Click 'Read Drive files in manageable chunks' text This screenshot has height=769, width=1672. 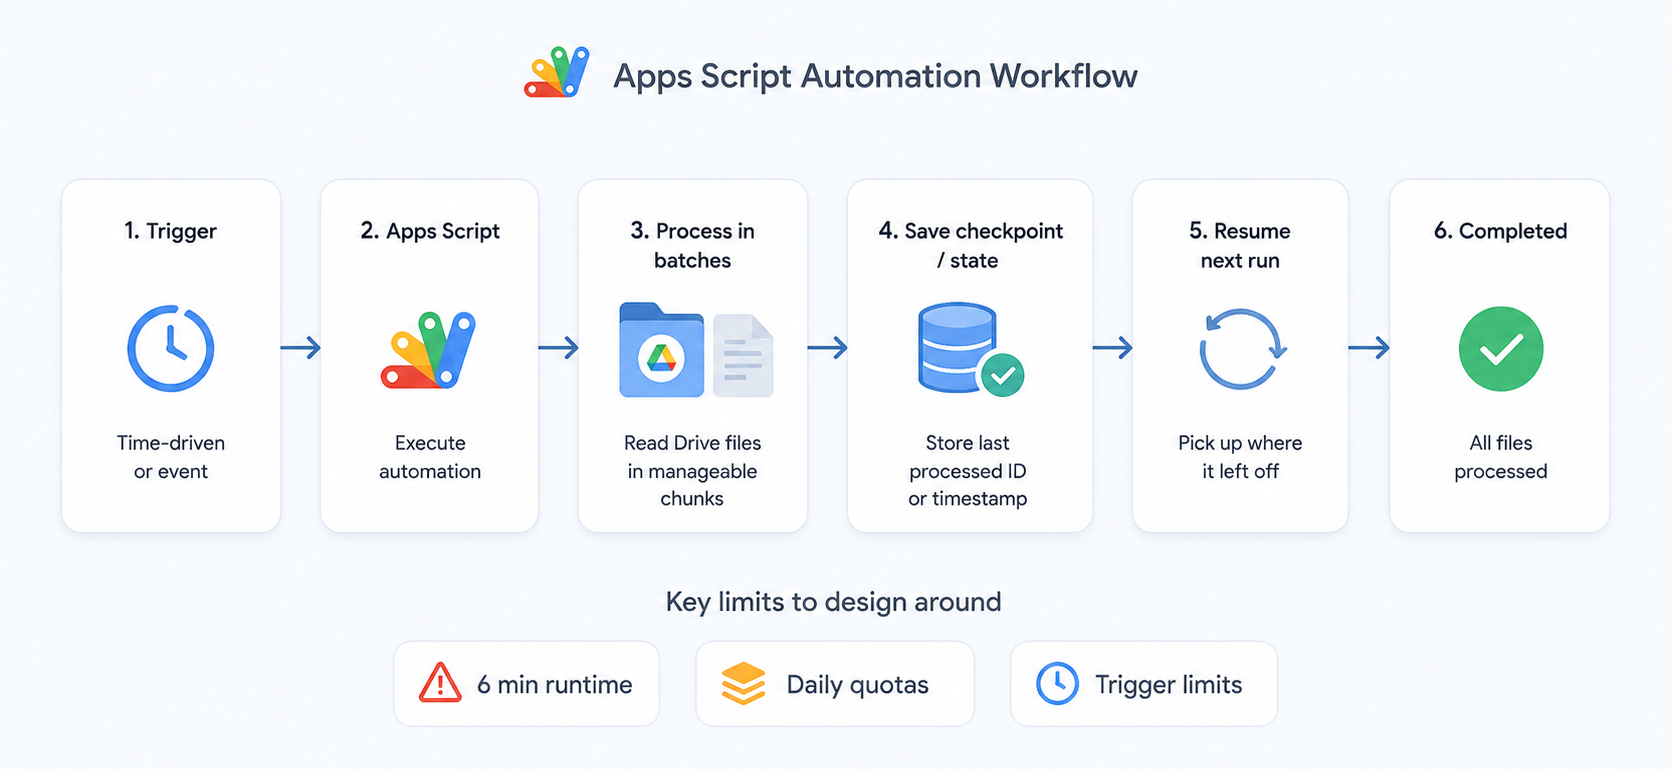tap(692, 470)
